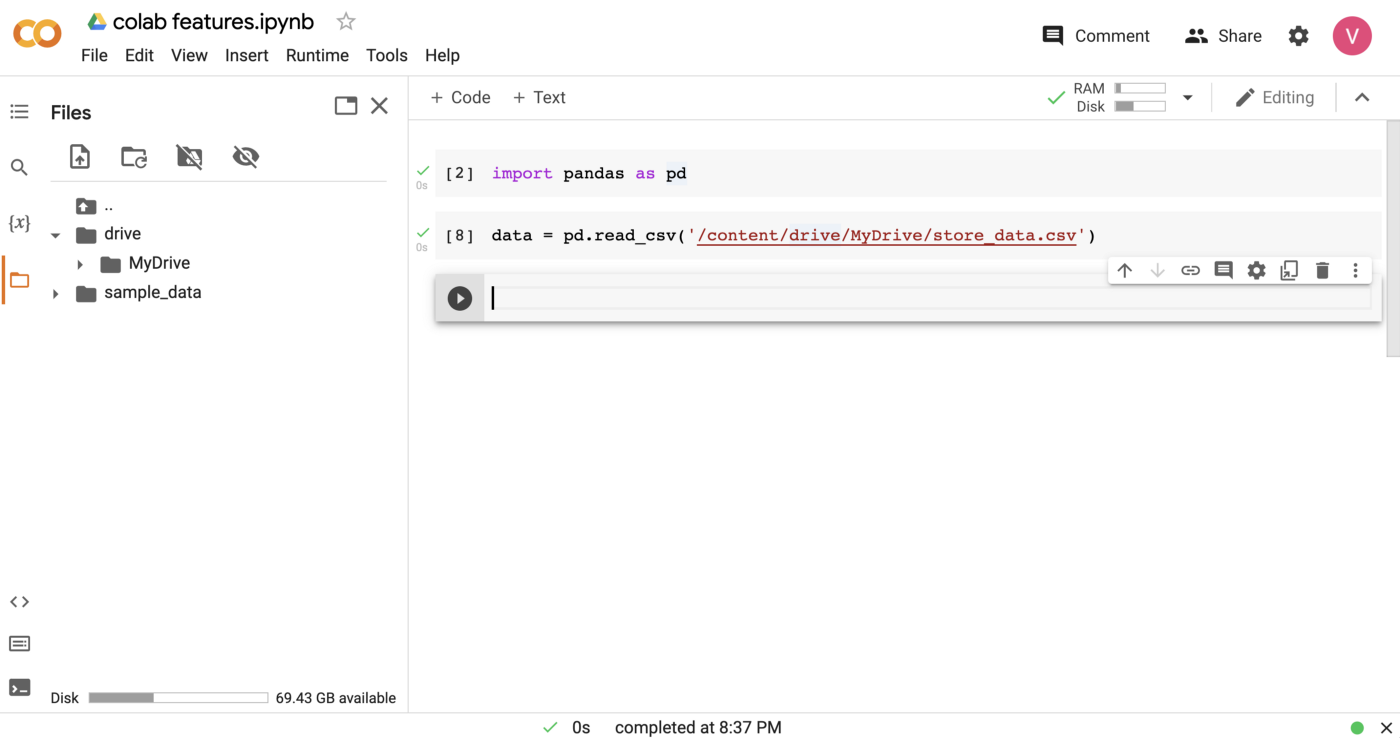
Task: Open the table of contents sidebar icon
Action: pyautogui.click(x=19, y=111)
